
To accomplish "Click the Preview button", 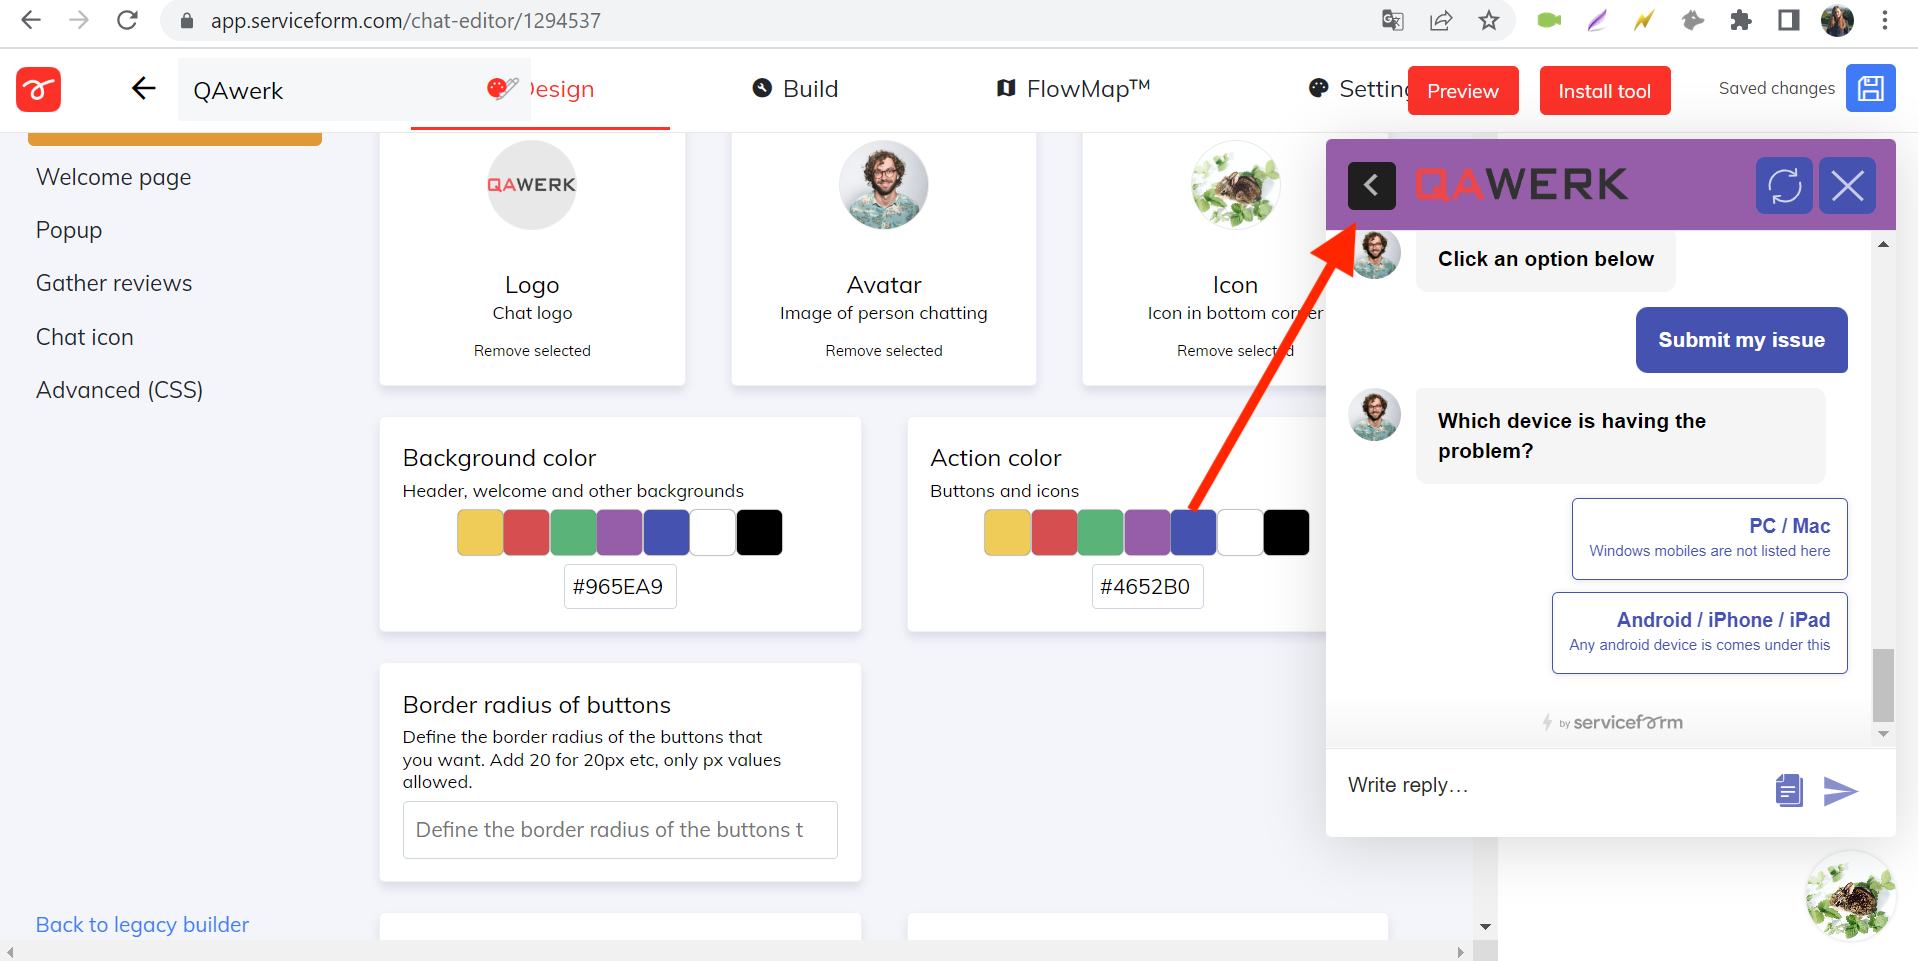I will point(1463,91).
